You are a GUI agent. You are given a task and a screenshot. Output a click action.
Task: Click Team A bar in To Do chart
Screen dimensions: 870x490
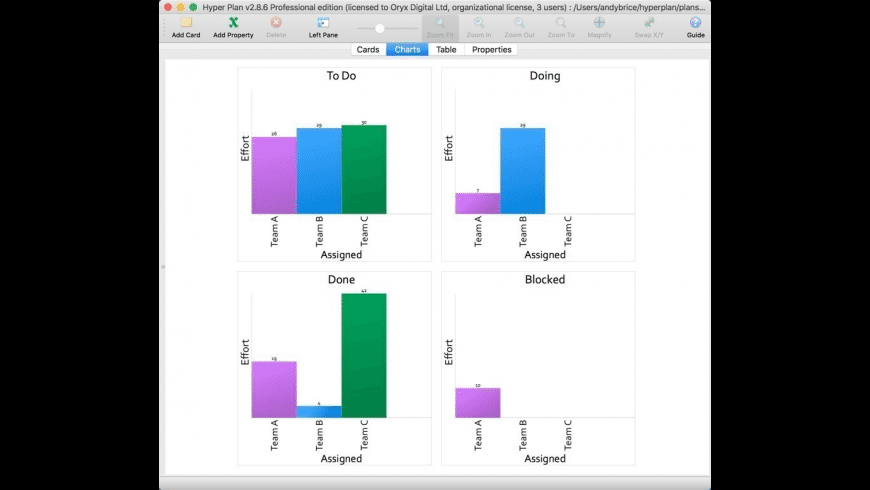pyautogui.click(x=274, y=175)
